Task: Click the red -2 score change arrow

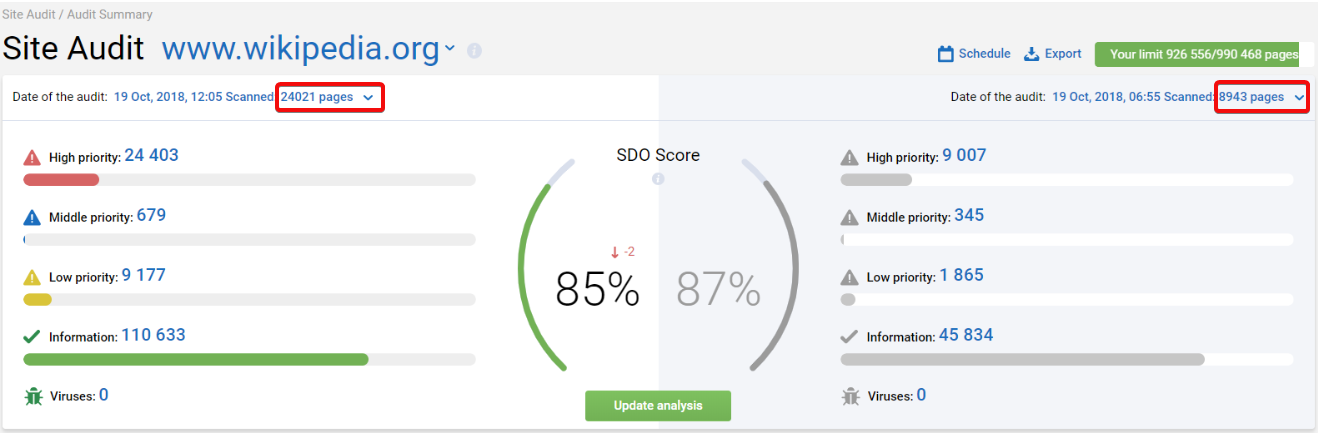Action: coord(615,253)
